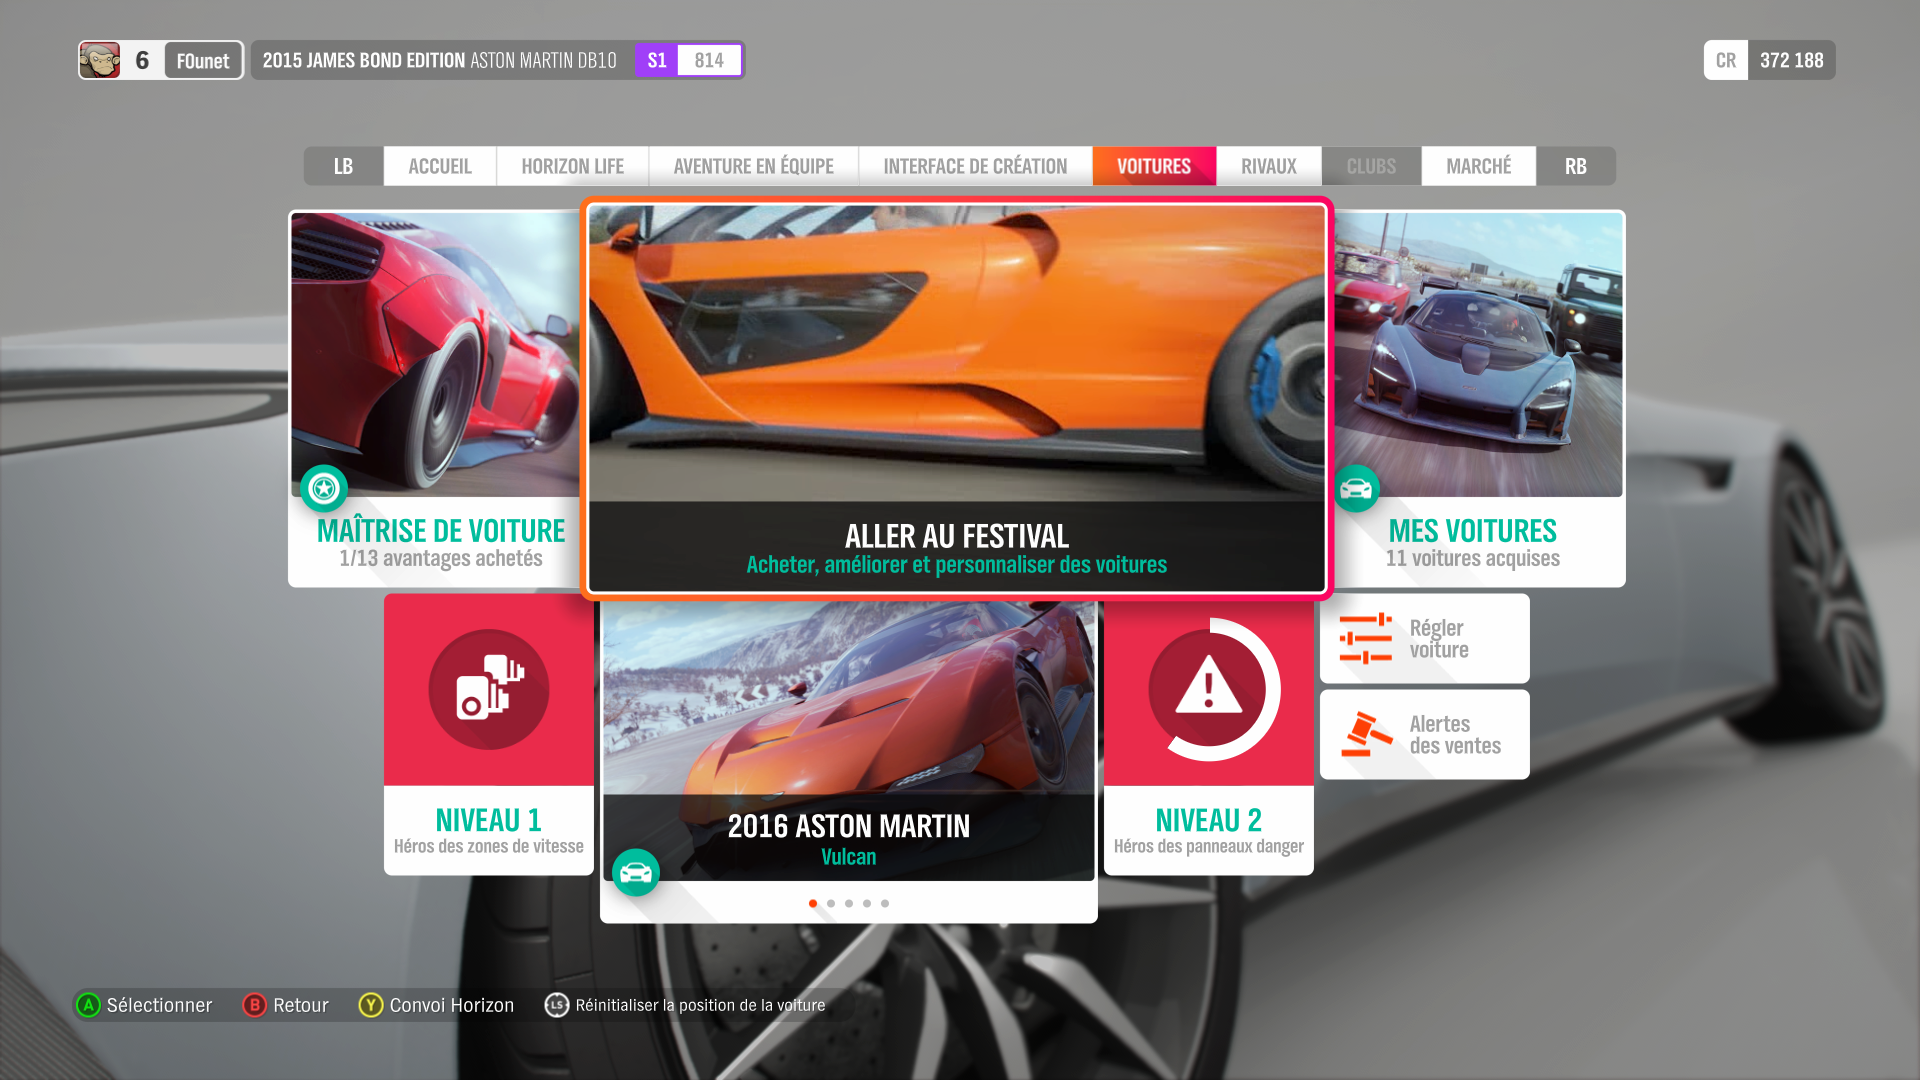Switch to the ACCUEIL tab
Screen dimensions: 1920x1080
(440, 166)
